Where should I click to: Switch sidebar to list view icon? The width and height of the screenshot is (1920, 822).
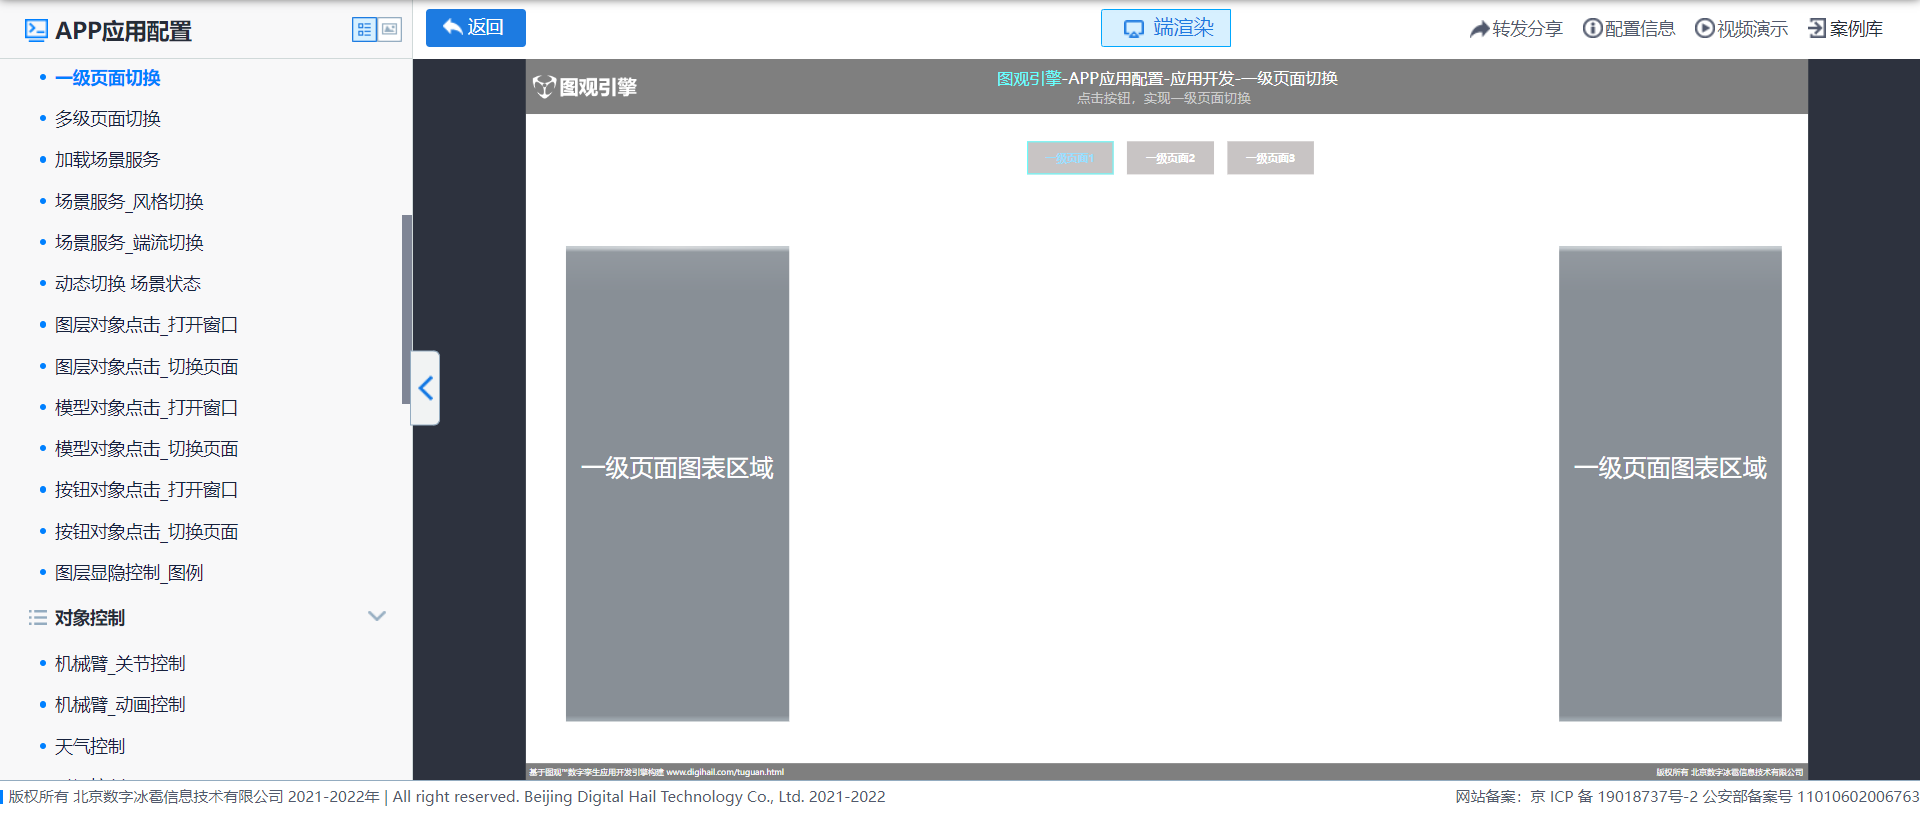tap(364, 30)
